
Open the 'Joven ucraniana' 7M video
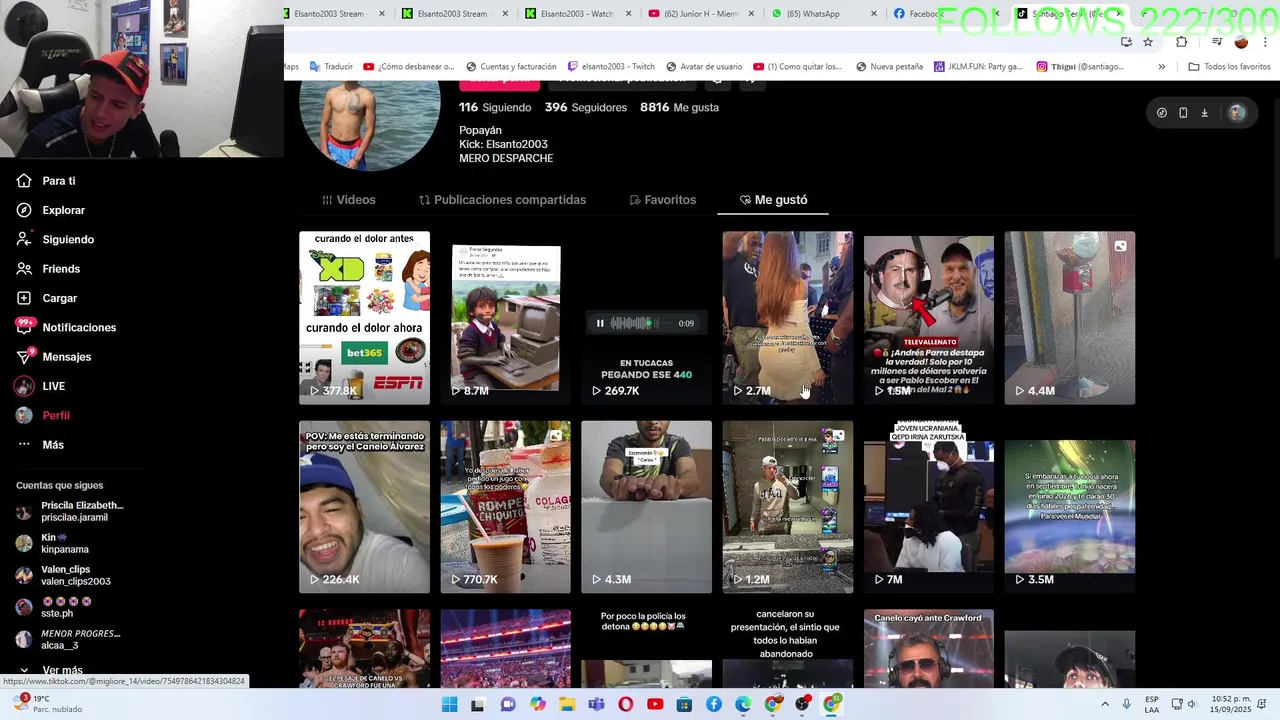click(x=928, y=507)
